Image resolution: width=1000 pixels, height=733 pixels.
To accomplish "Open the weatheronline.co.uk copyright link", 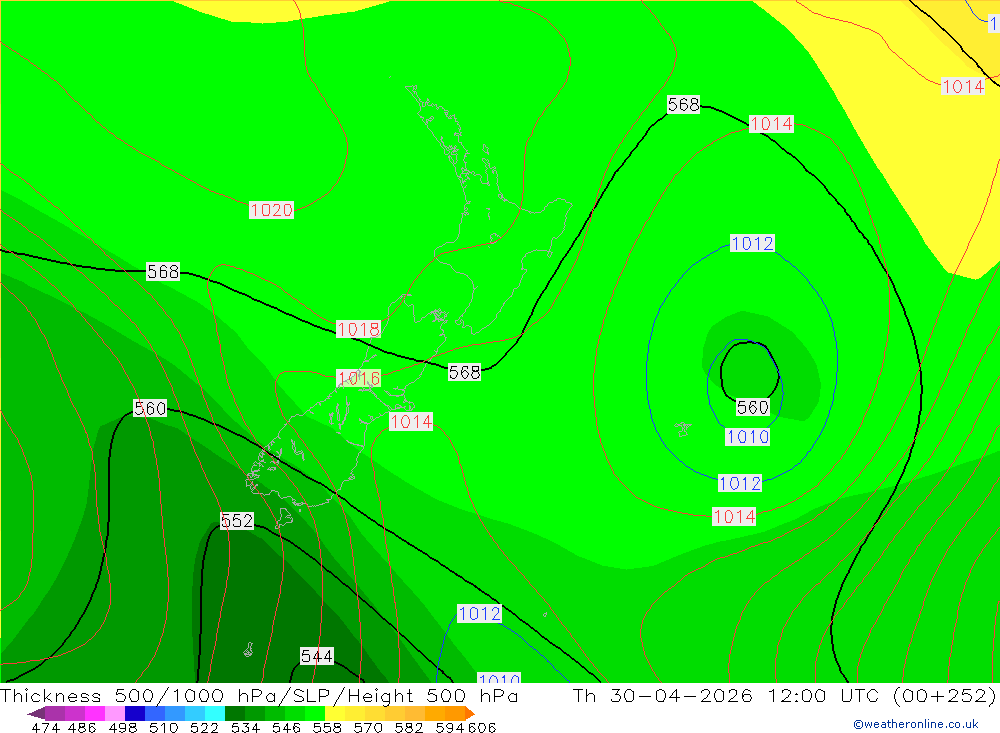I will click(916, 724).
